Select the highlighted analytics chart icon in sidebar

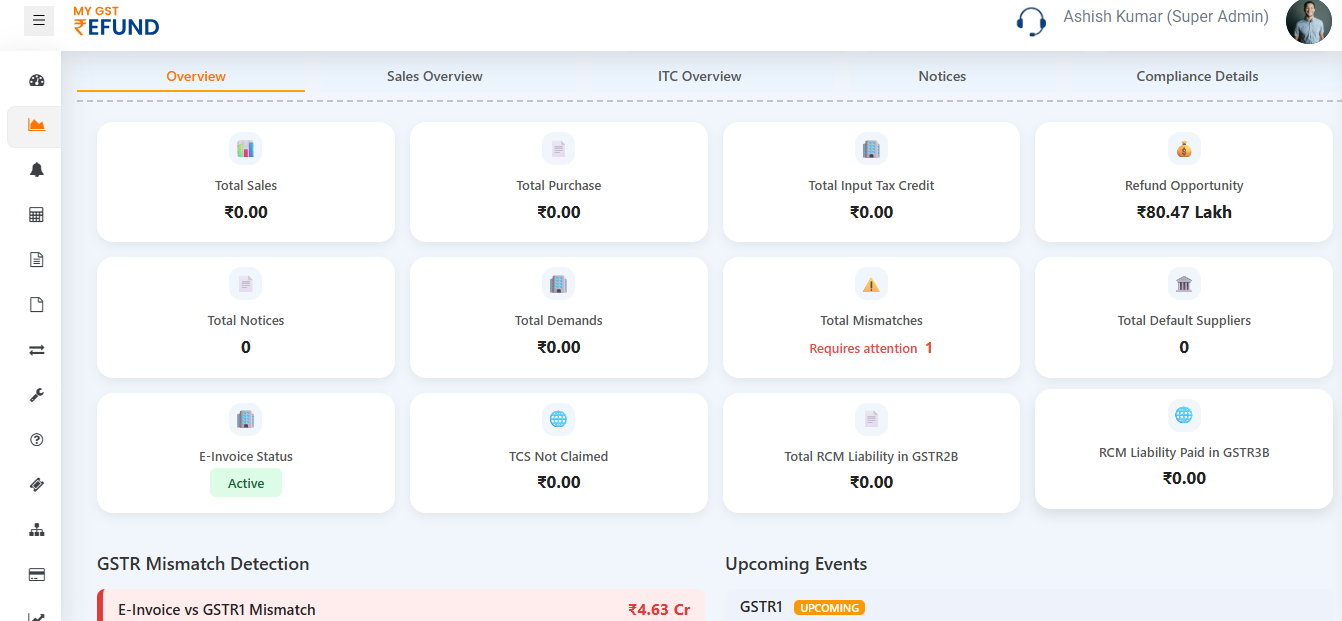(x=36, y=126)
